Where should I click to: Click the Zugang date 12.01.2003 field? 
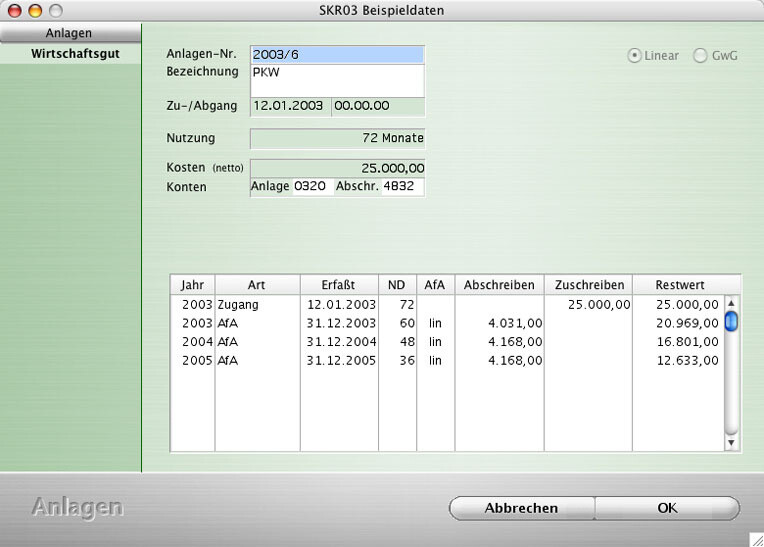(x=291, y=107)
